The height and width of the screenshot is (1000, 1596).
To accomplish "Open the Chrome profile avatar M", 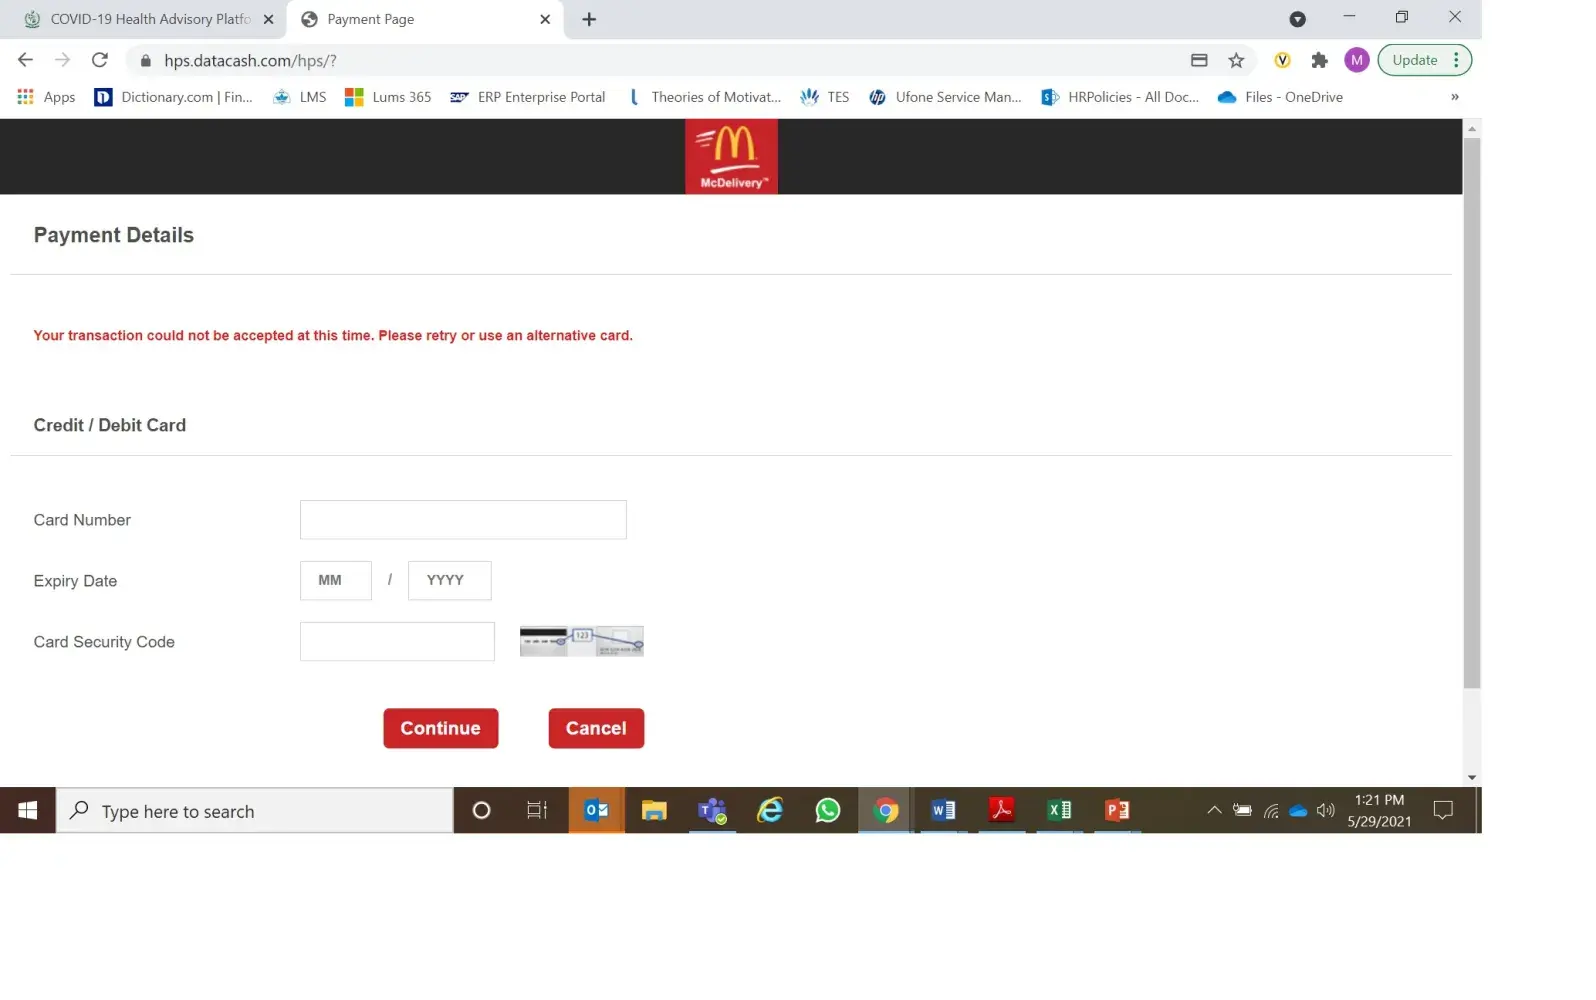I will click(1356, 60).
